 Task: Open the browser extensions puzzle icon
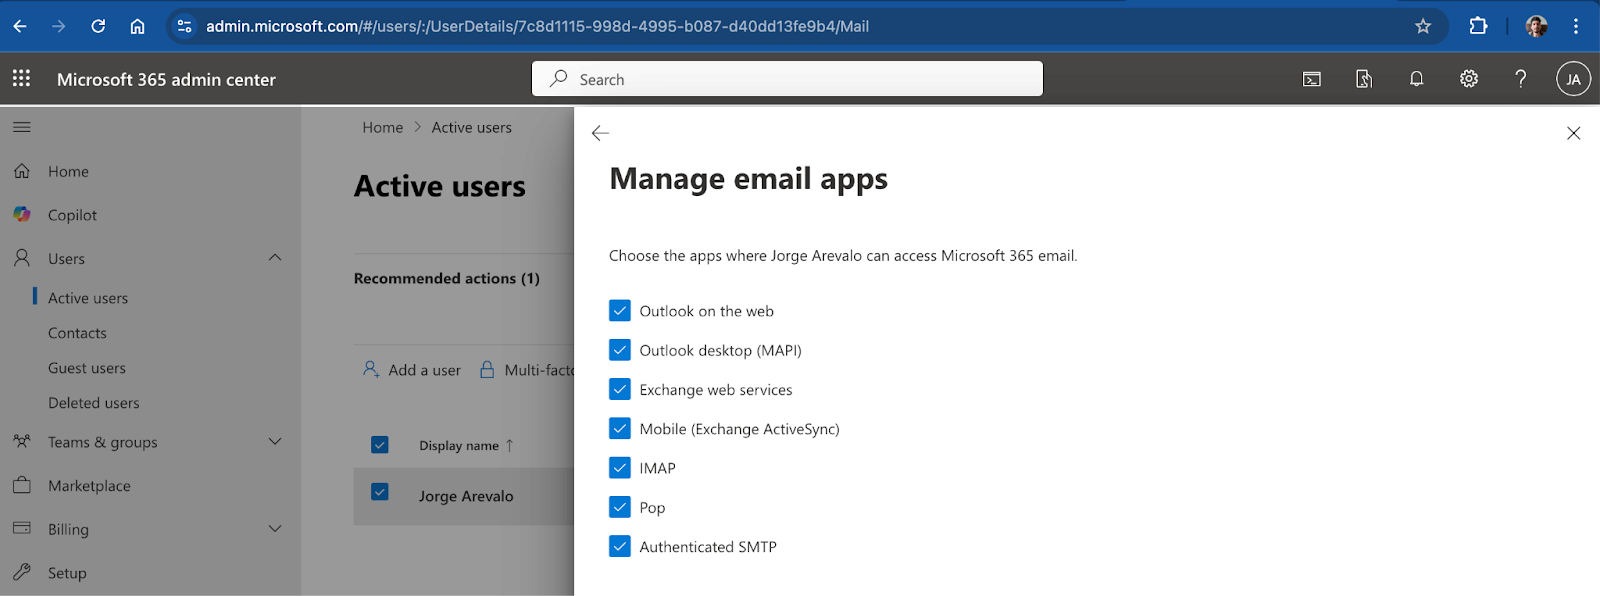pyautogui.click(x=1478, y=26)
